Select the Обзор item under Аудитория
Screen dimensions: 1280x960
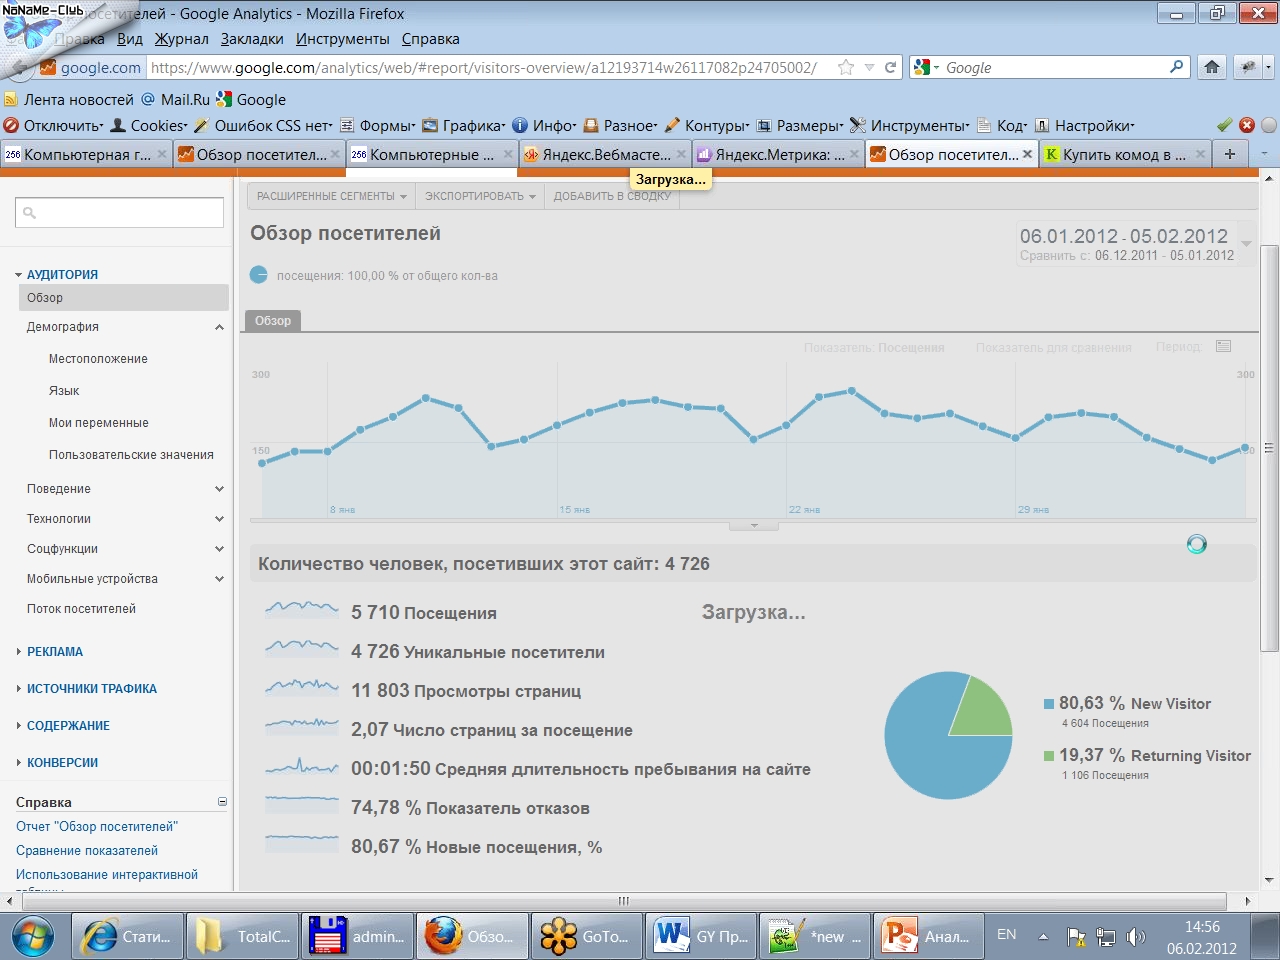click(x=124, y=298)
